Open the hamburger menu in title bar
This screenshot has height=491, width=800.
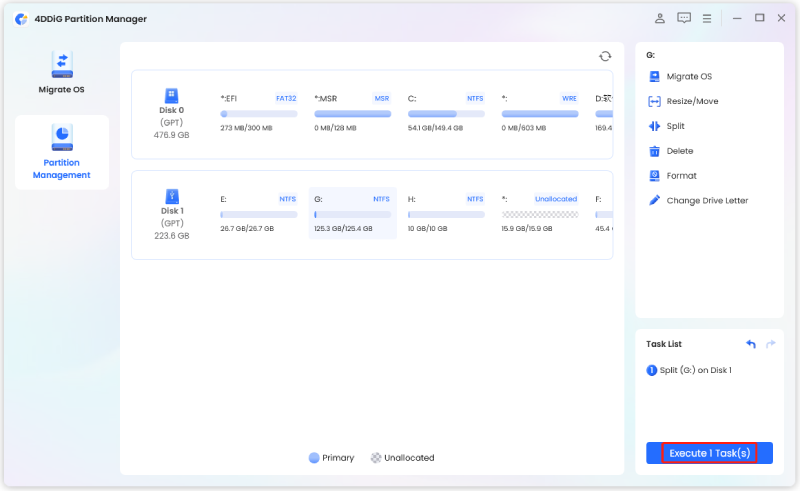(x=707, y=18)
